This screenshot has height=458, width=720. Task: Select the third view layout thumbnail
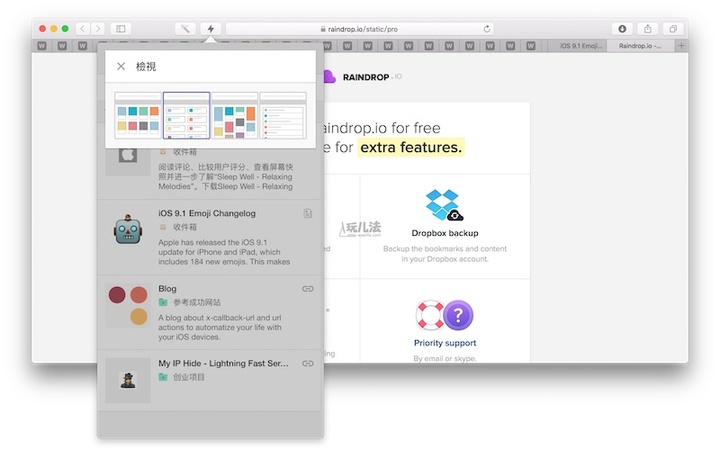[x=234, y=115]
